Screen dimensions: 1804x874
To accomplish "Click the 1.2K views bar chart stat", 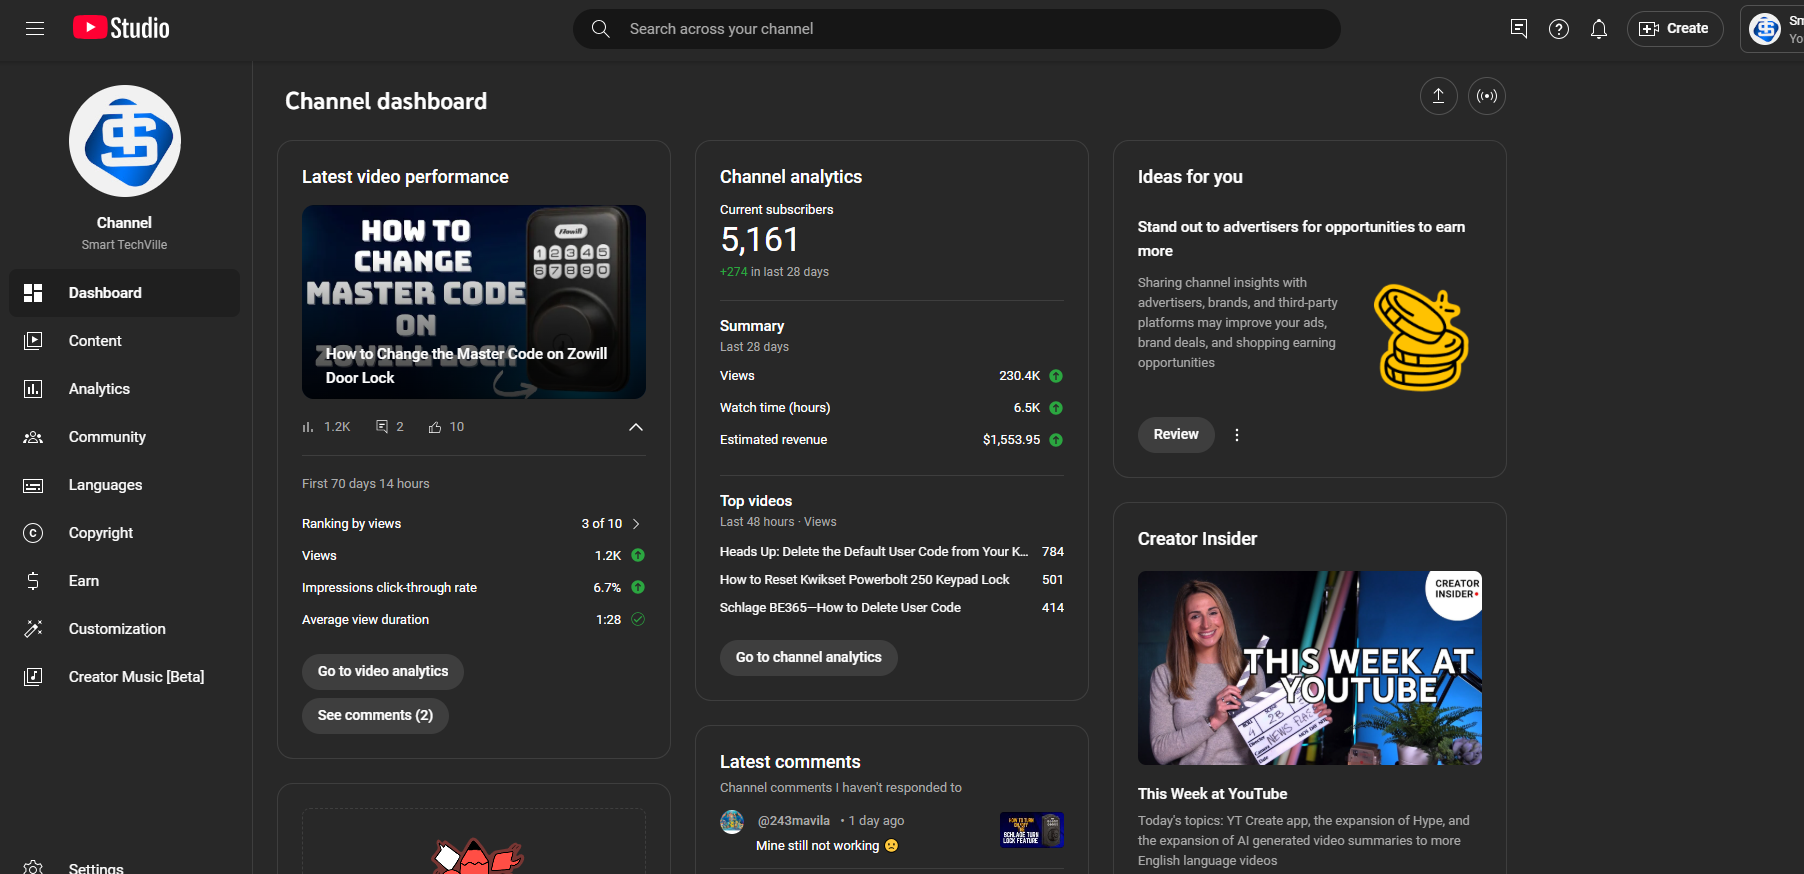I will pos(326,427).
